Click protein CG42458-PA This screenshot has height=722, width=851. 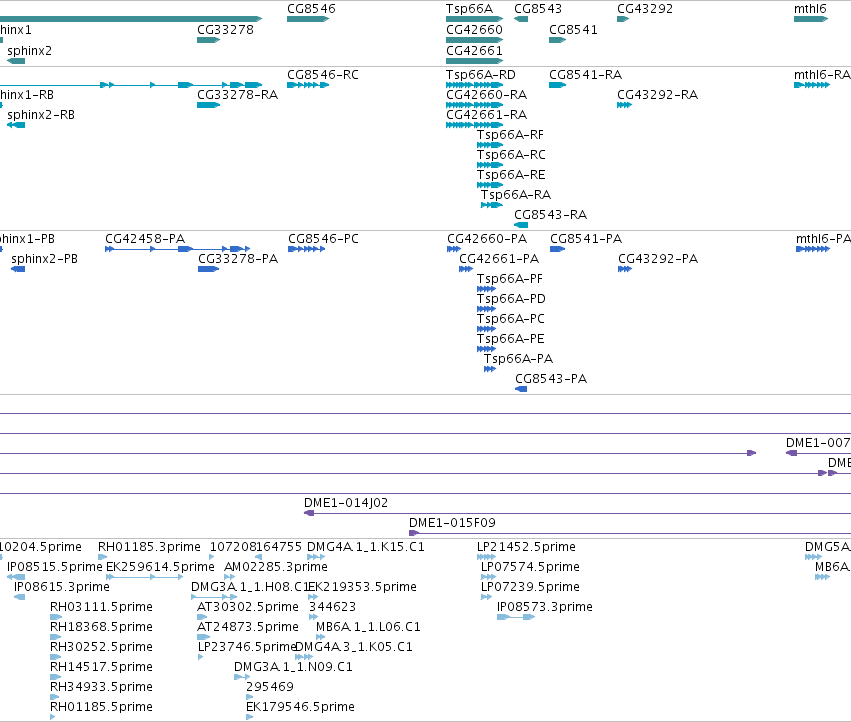pyautogui.click(x=177, y=249)
